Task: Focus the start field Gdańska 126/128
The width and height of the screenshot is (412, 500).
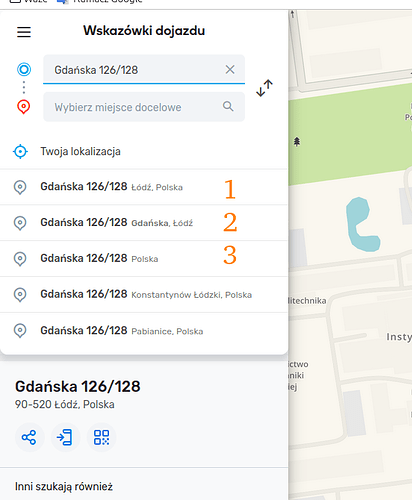Action: 144,69
